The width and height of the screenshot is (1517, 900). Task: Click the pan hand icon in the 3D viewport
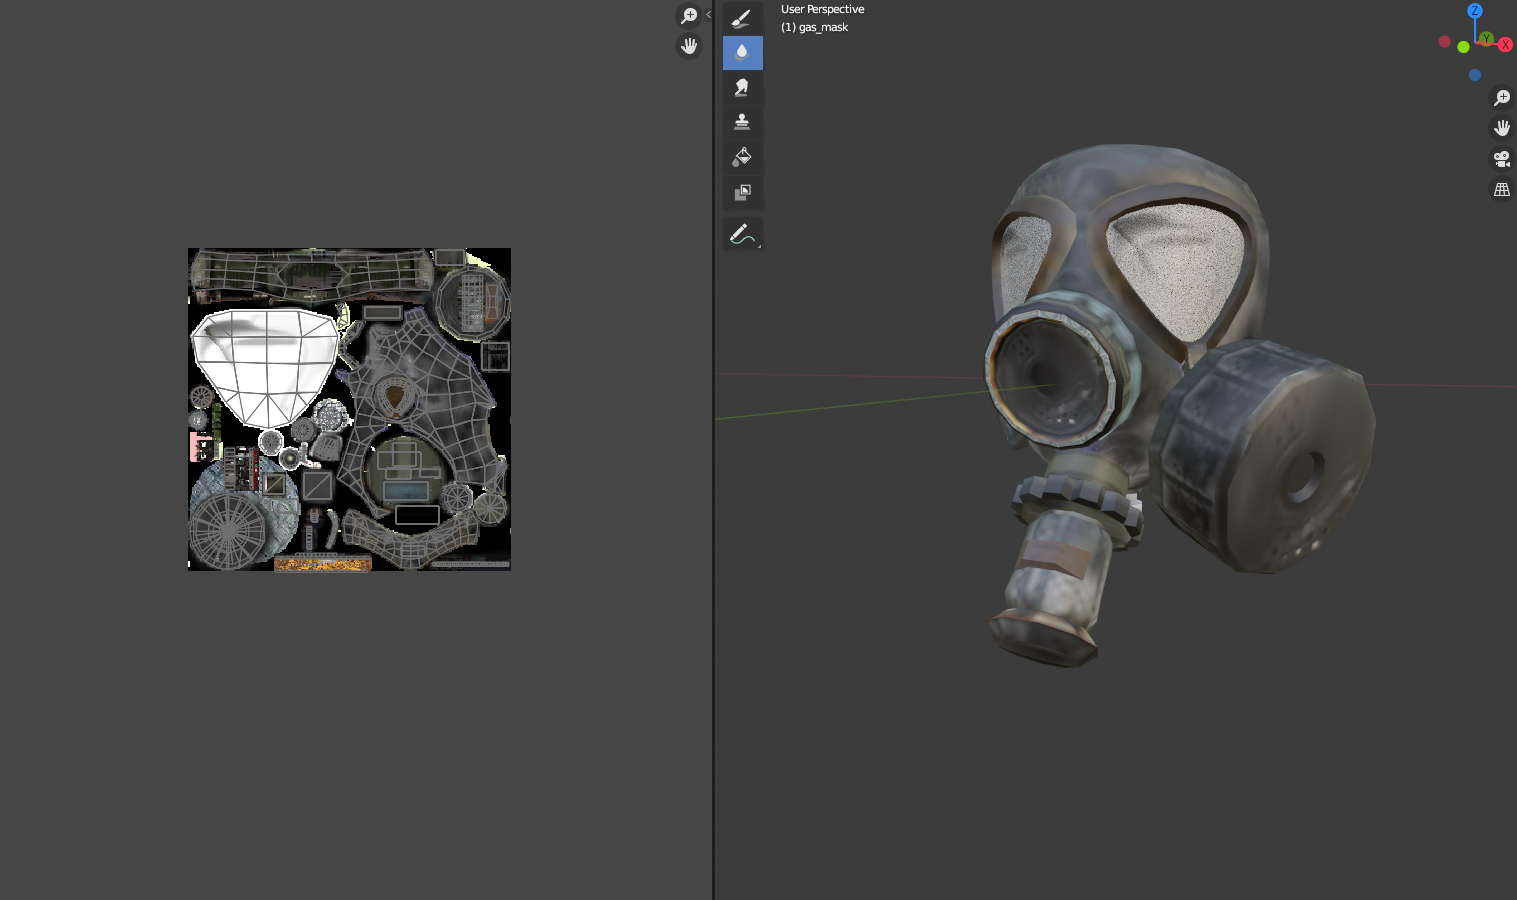point(1501,127)
